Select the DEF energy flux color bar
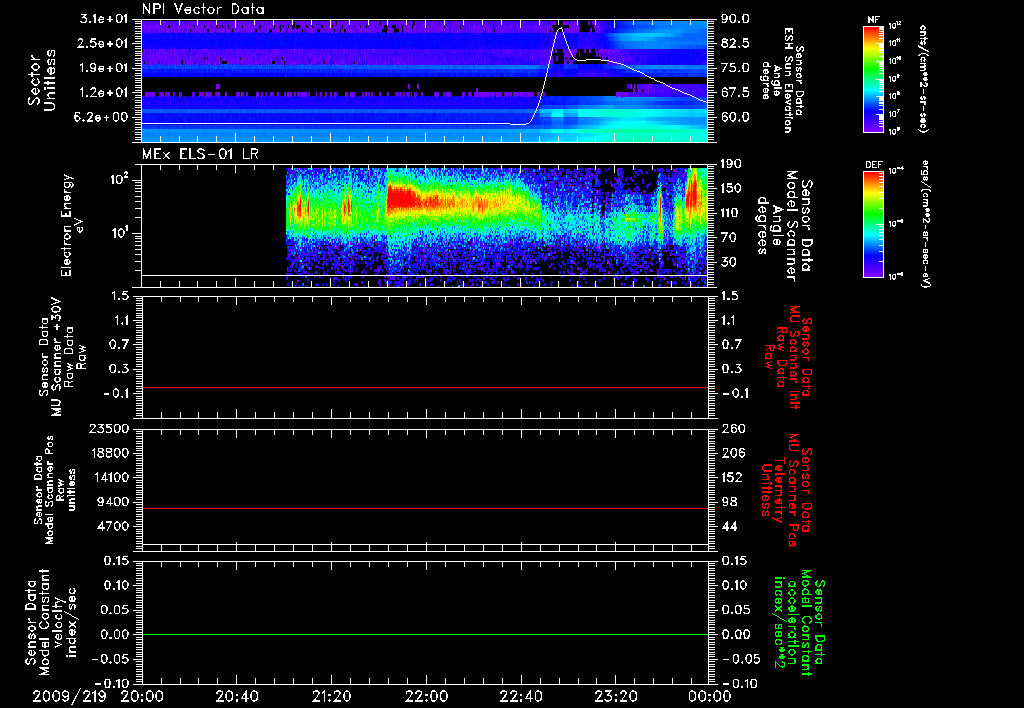Viewport: 1024px width, 708px height. tap(874, 224)
